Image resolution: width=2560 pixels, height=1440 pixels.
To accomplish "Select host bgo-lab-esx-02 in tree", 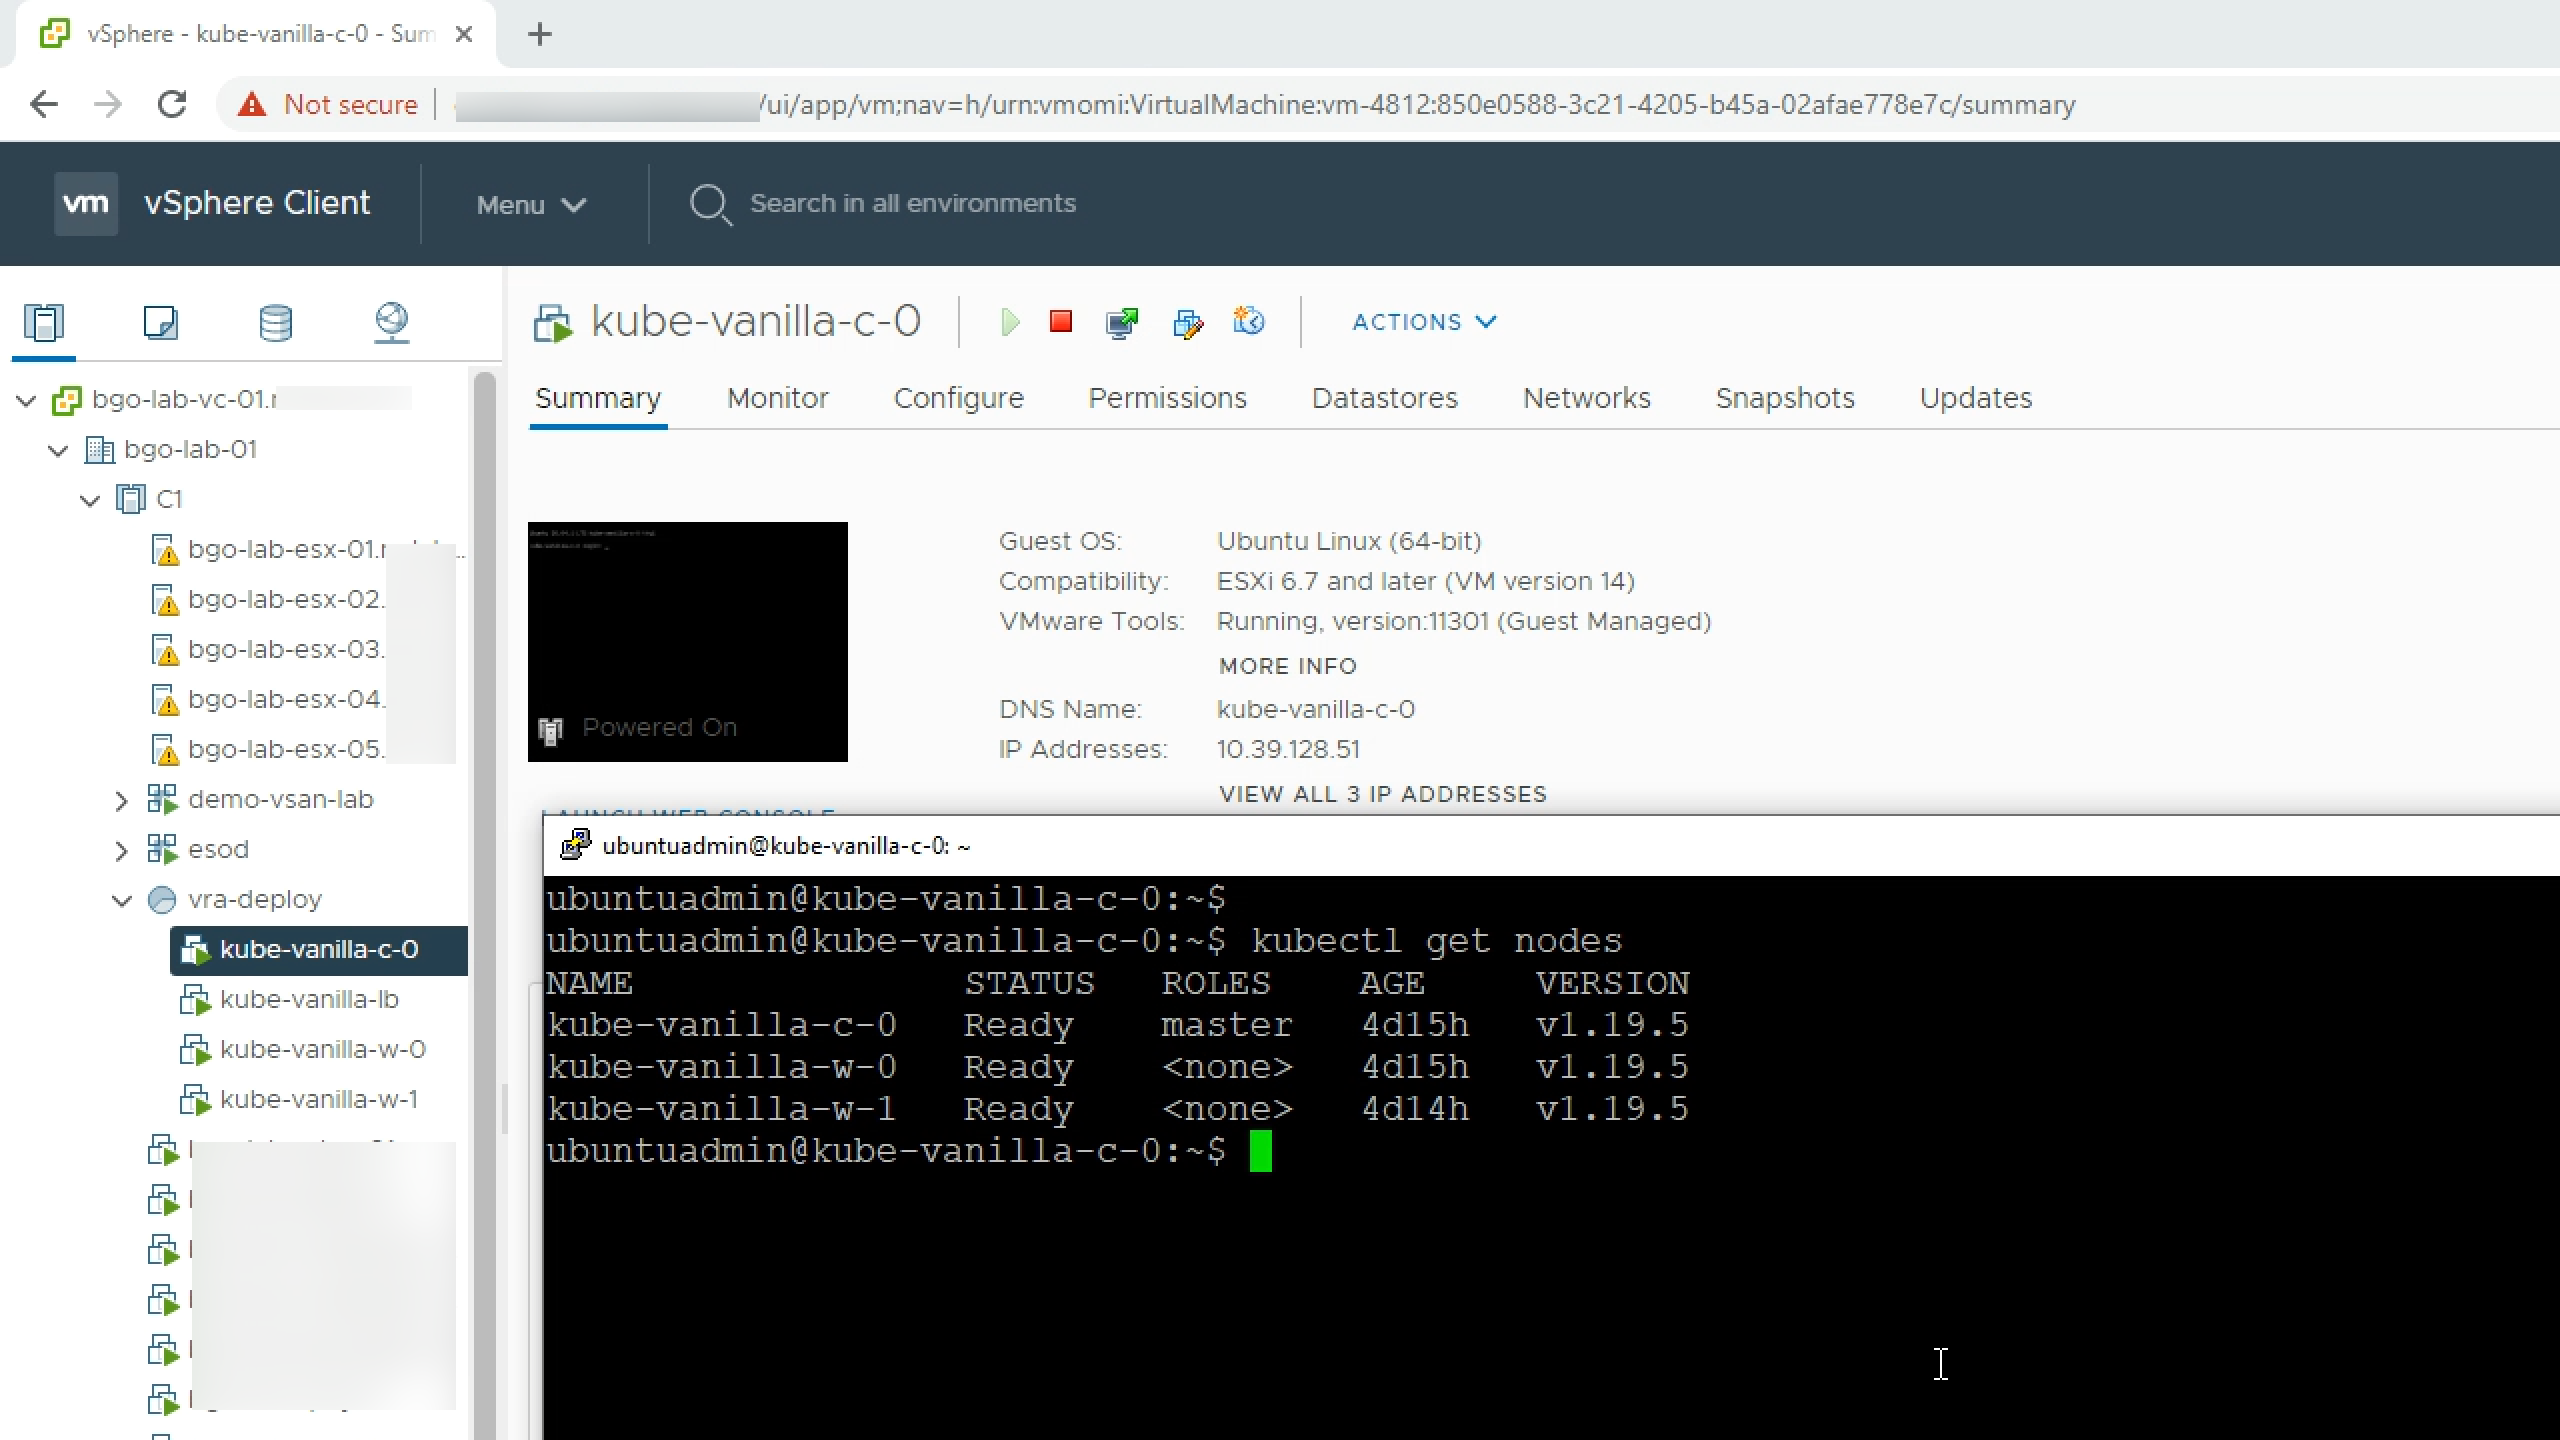I will point(285,600).
